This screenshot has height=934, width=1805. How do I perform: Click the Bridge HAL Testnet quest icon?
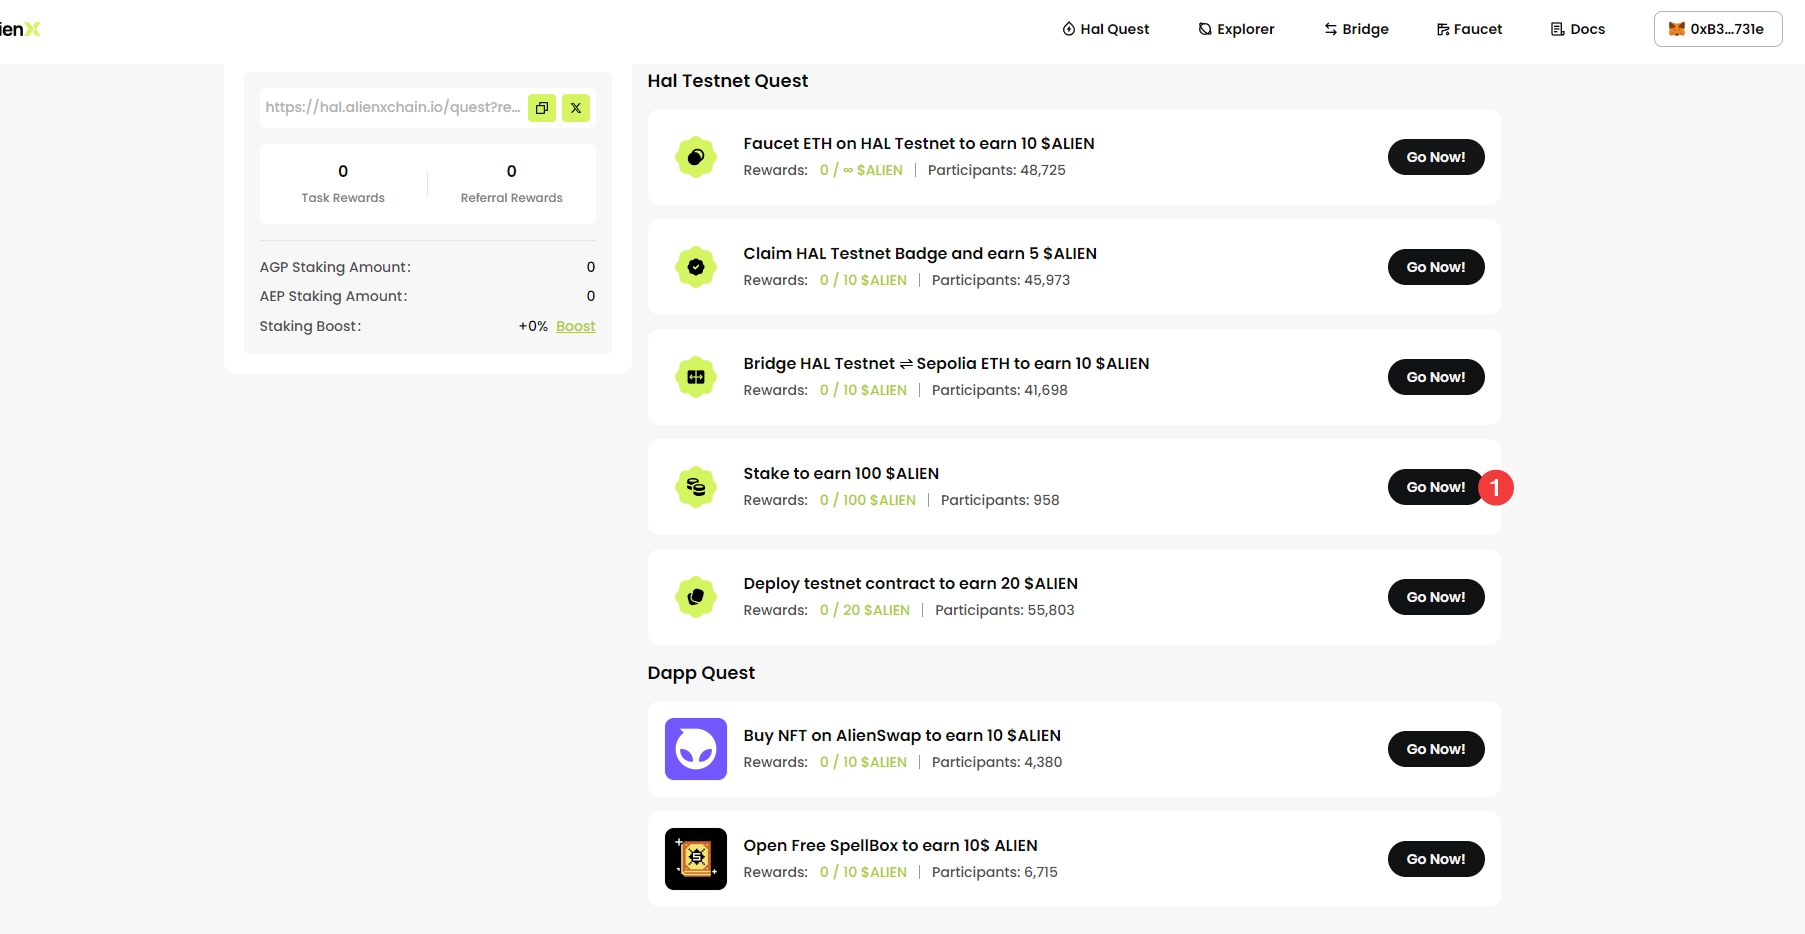click(x=696, y=377)
